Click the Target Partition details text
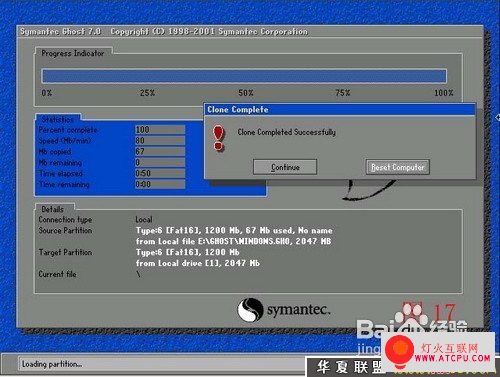The height and width of the screenshot is (377, 500). pyautogui.click(x=198, y=258)
